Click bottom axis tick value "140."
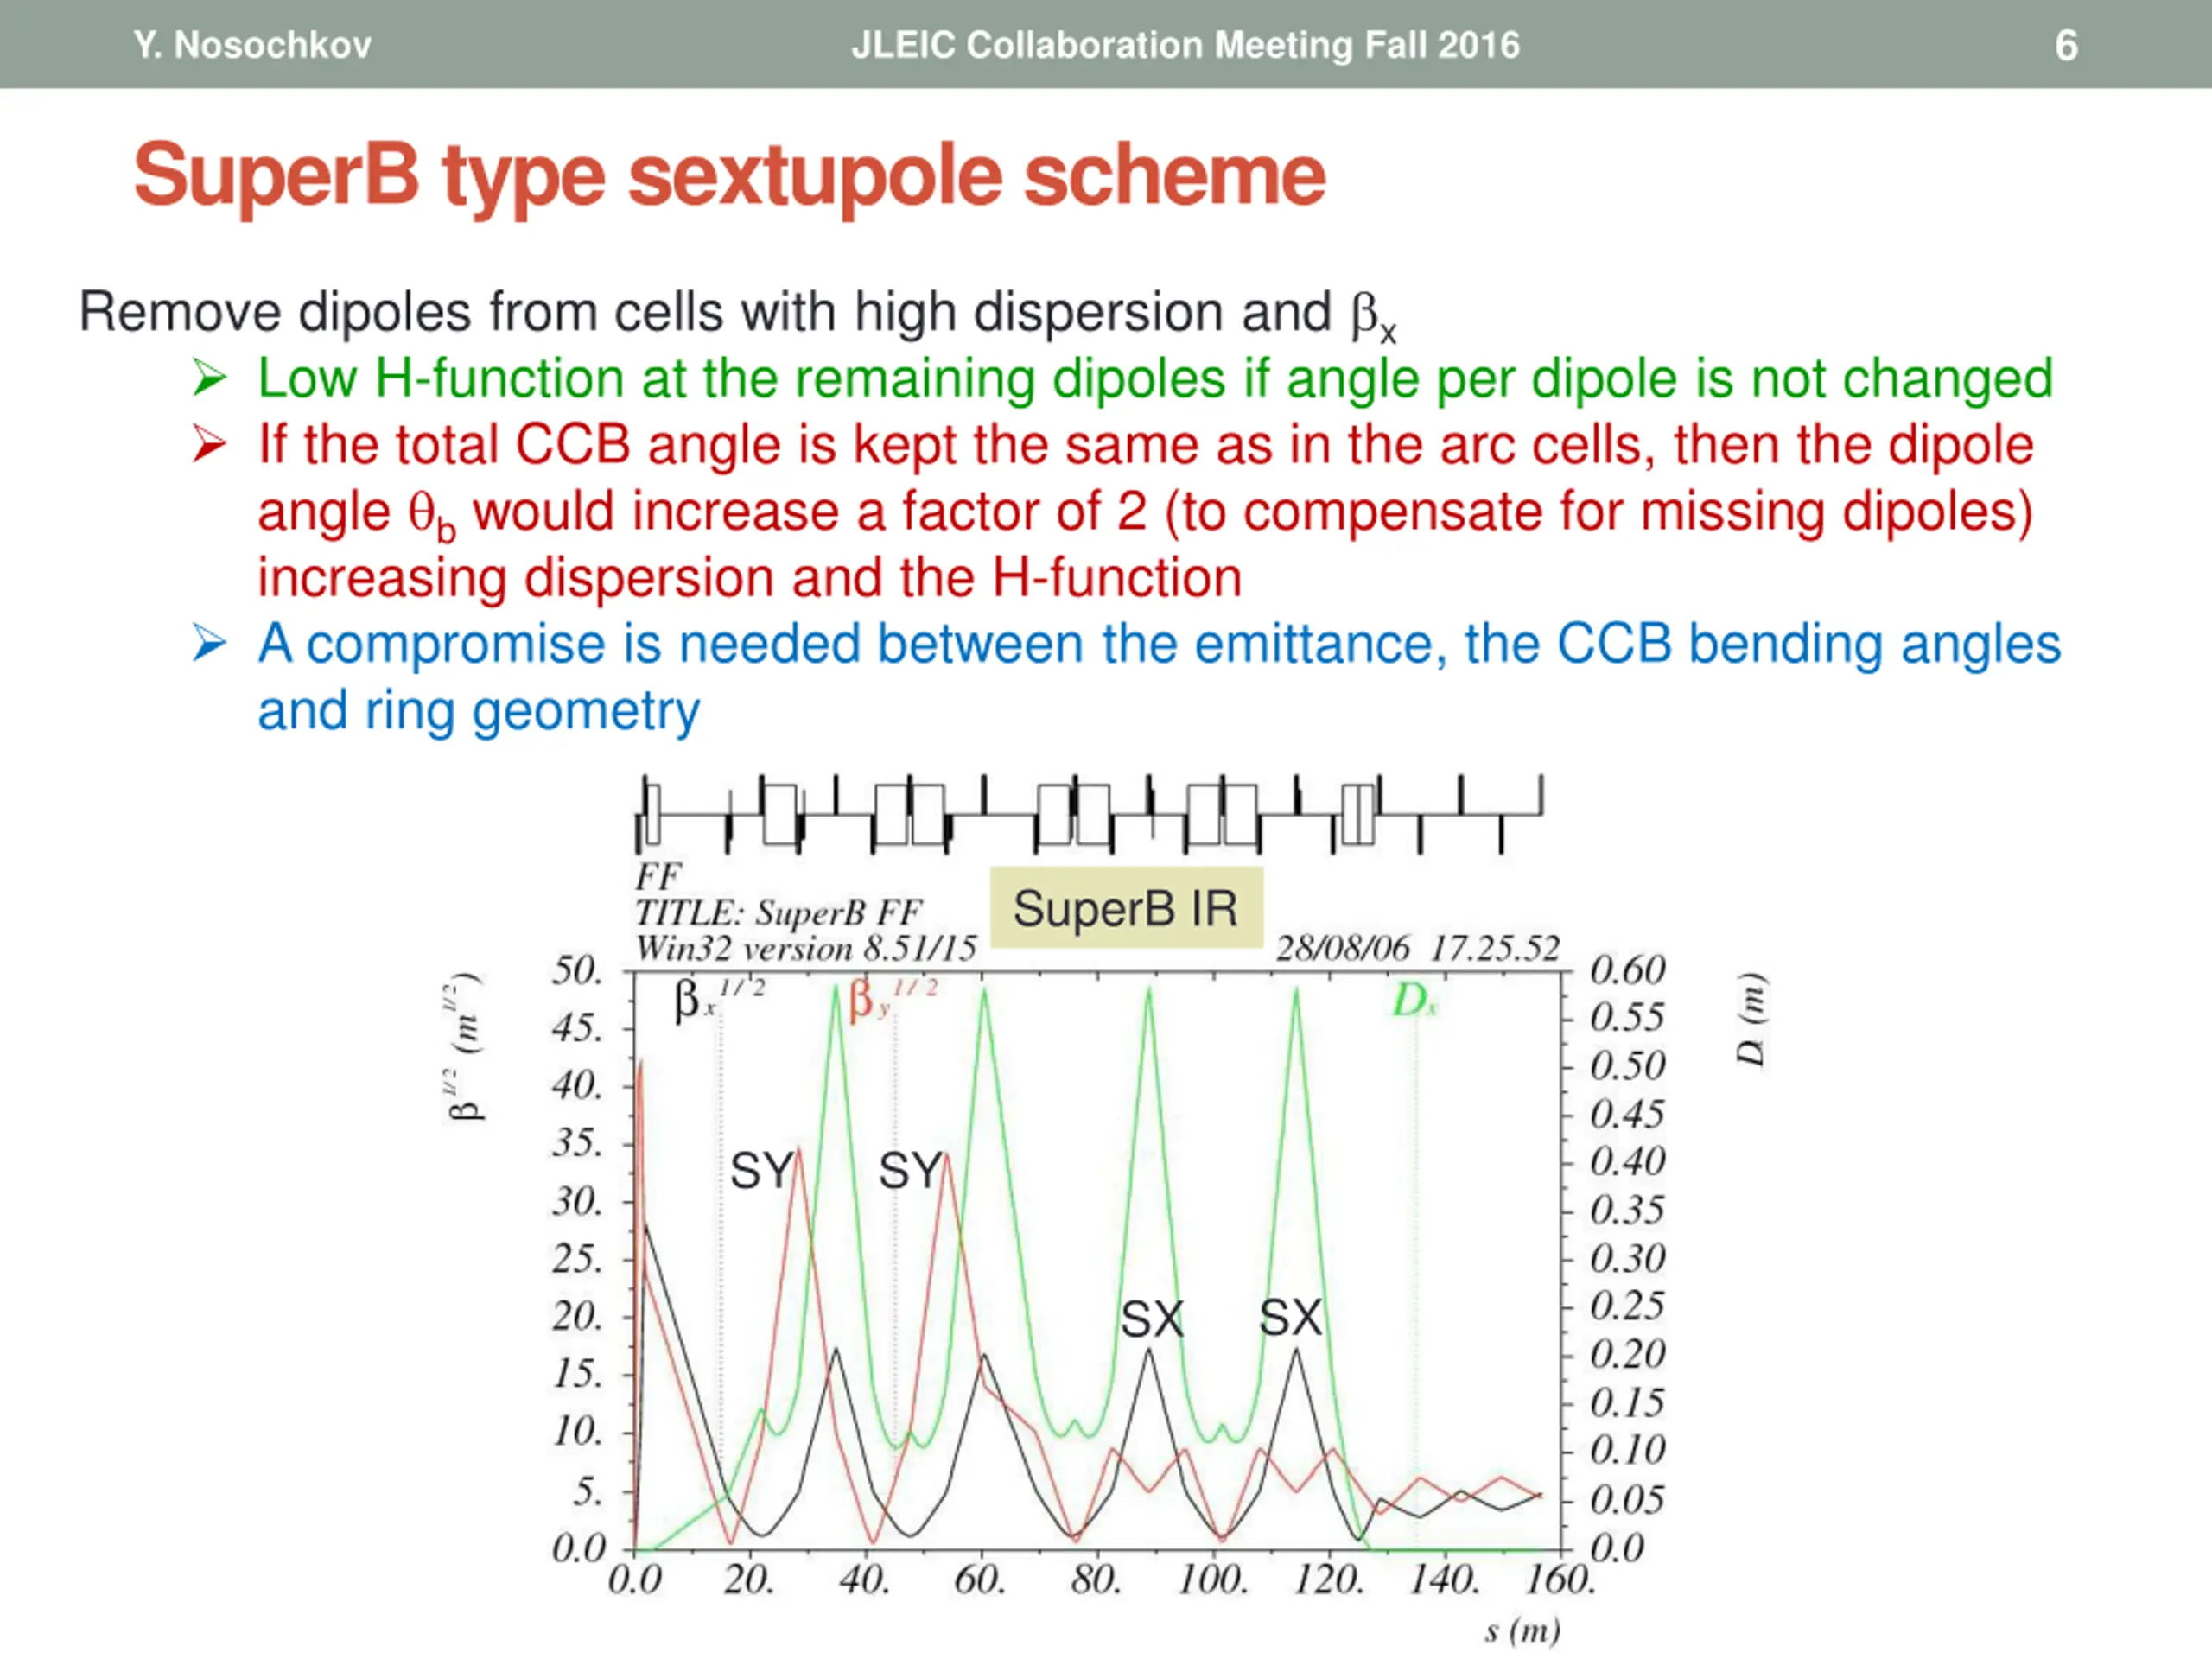This screenshot has width=2212, height=1659. 1444,1580
